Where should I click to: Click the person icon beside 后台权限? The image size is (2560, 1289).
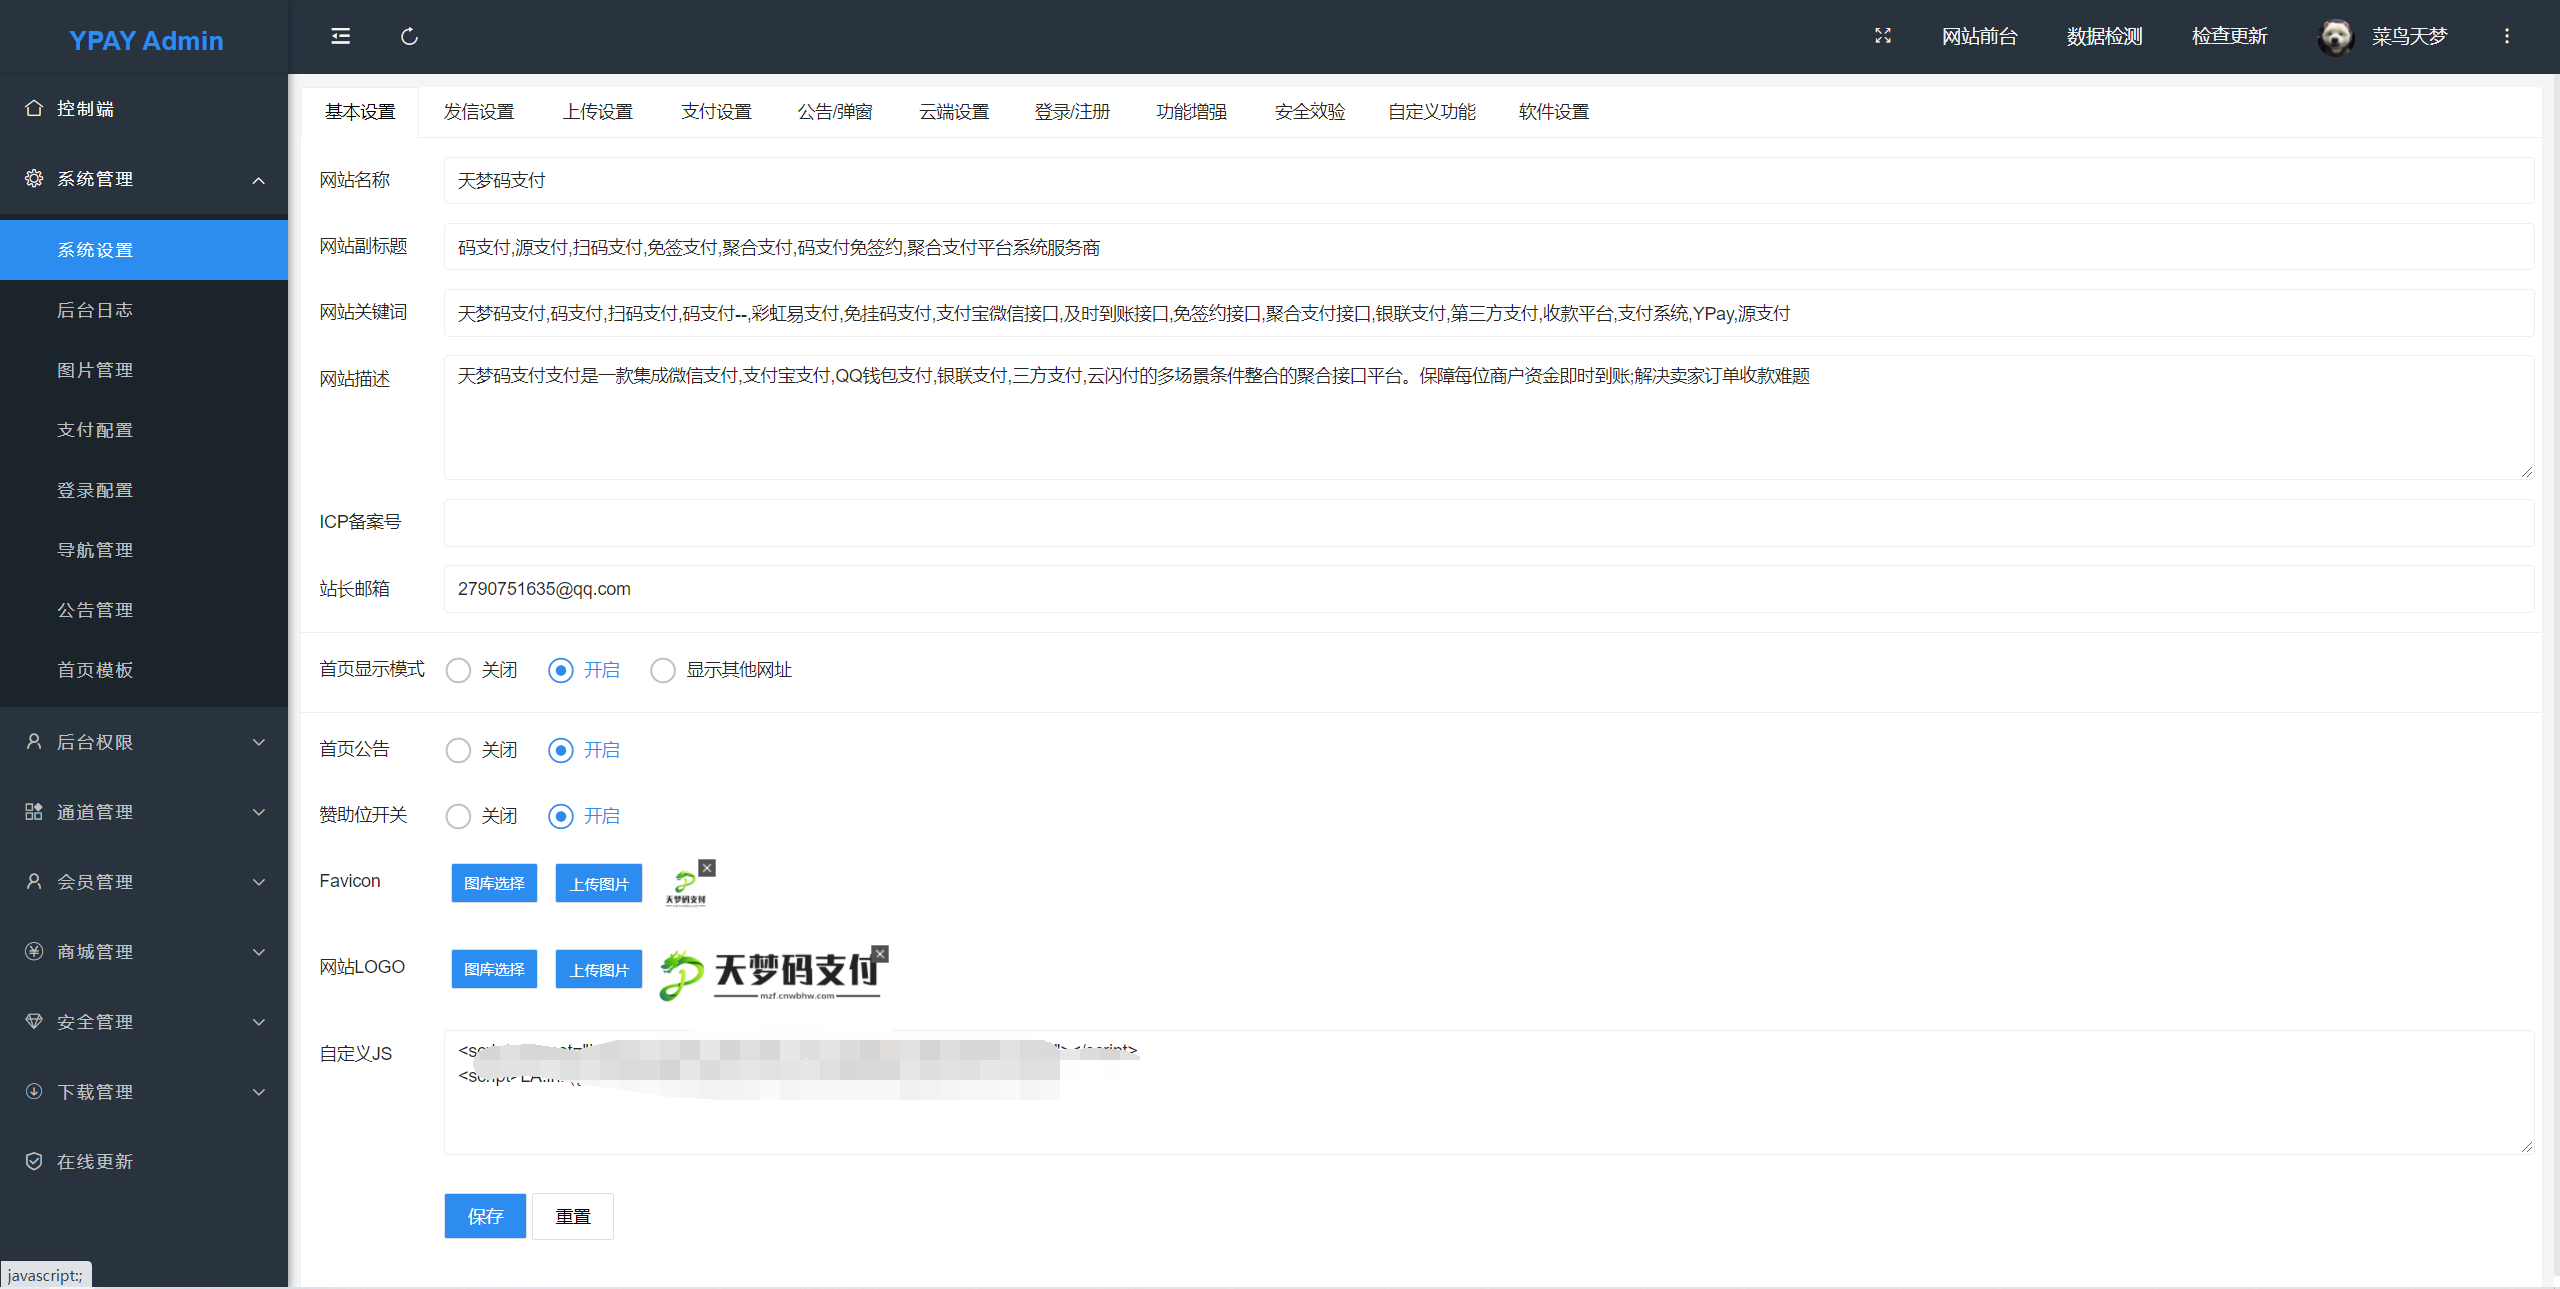click(34, 741)
